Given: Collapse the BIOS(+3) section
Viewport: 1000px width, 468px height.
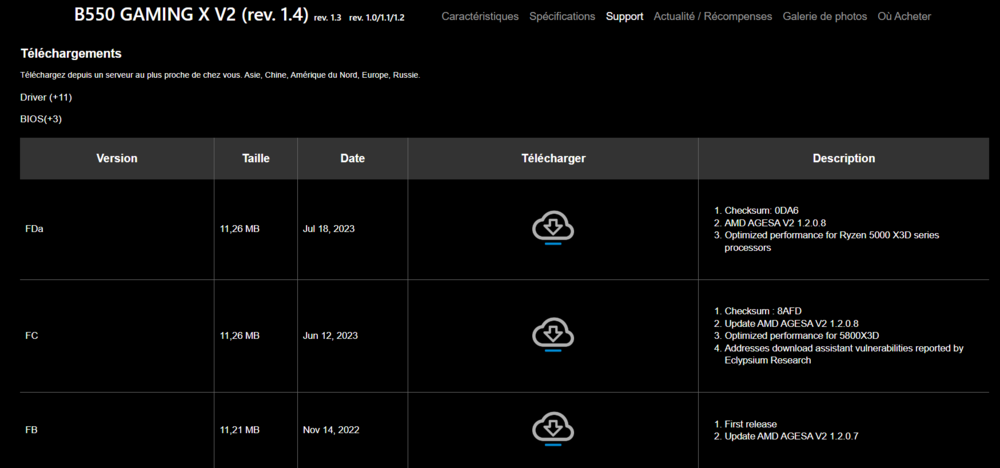Looking at the screenshot, I should tap(41, 119).
